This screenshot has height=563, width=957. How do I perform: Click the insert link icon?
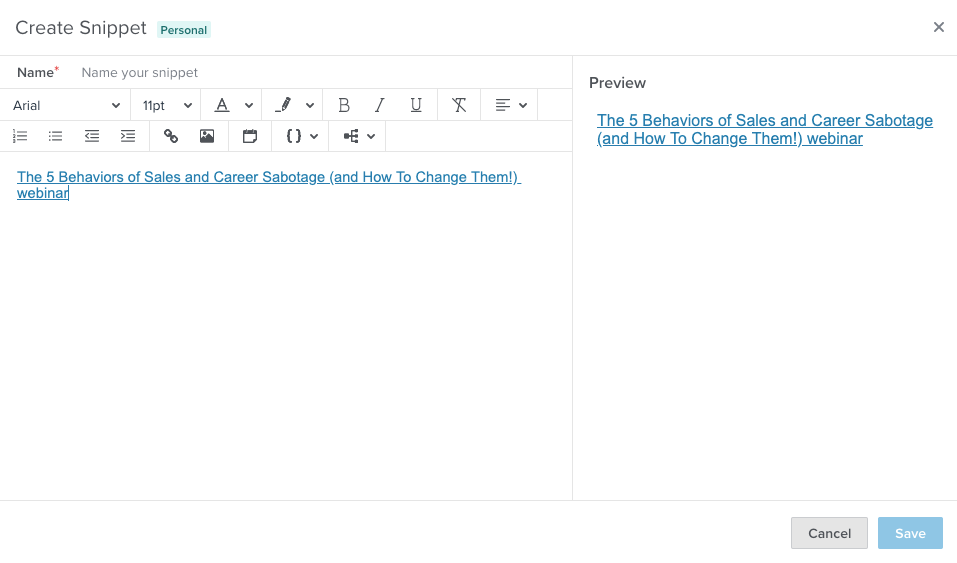(171, 136)
